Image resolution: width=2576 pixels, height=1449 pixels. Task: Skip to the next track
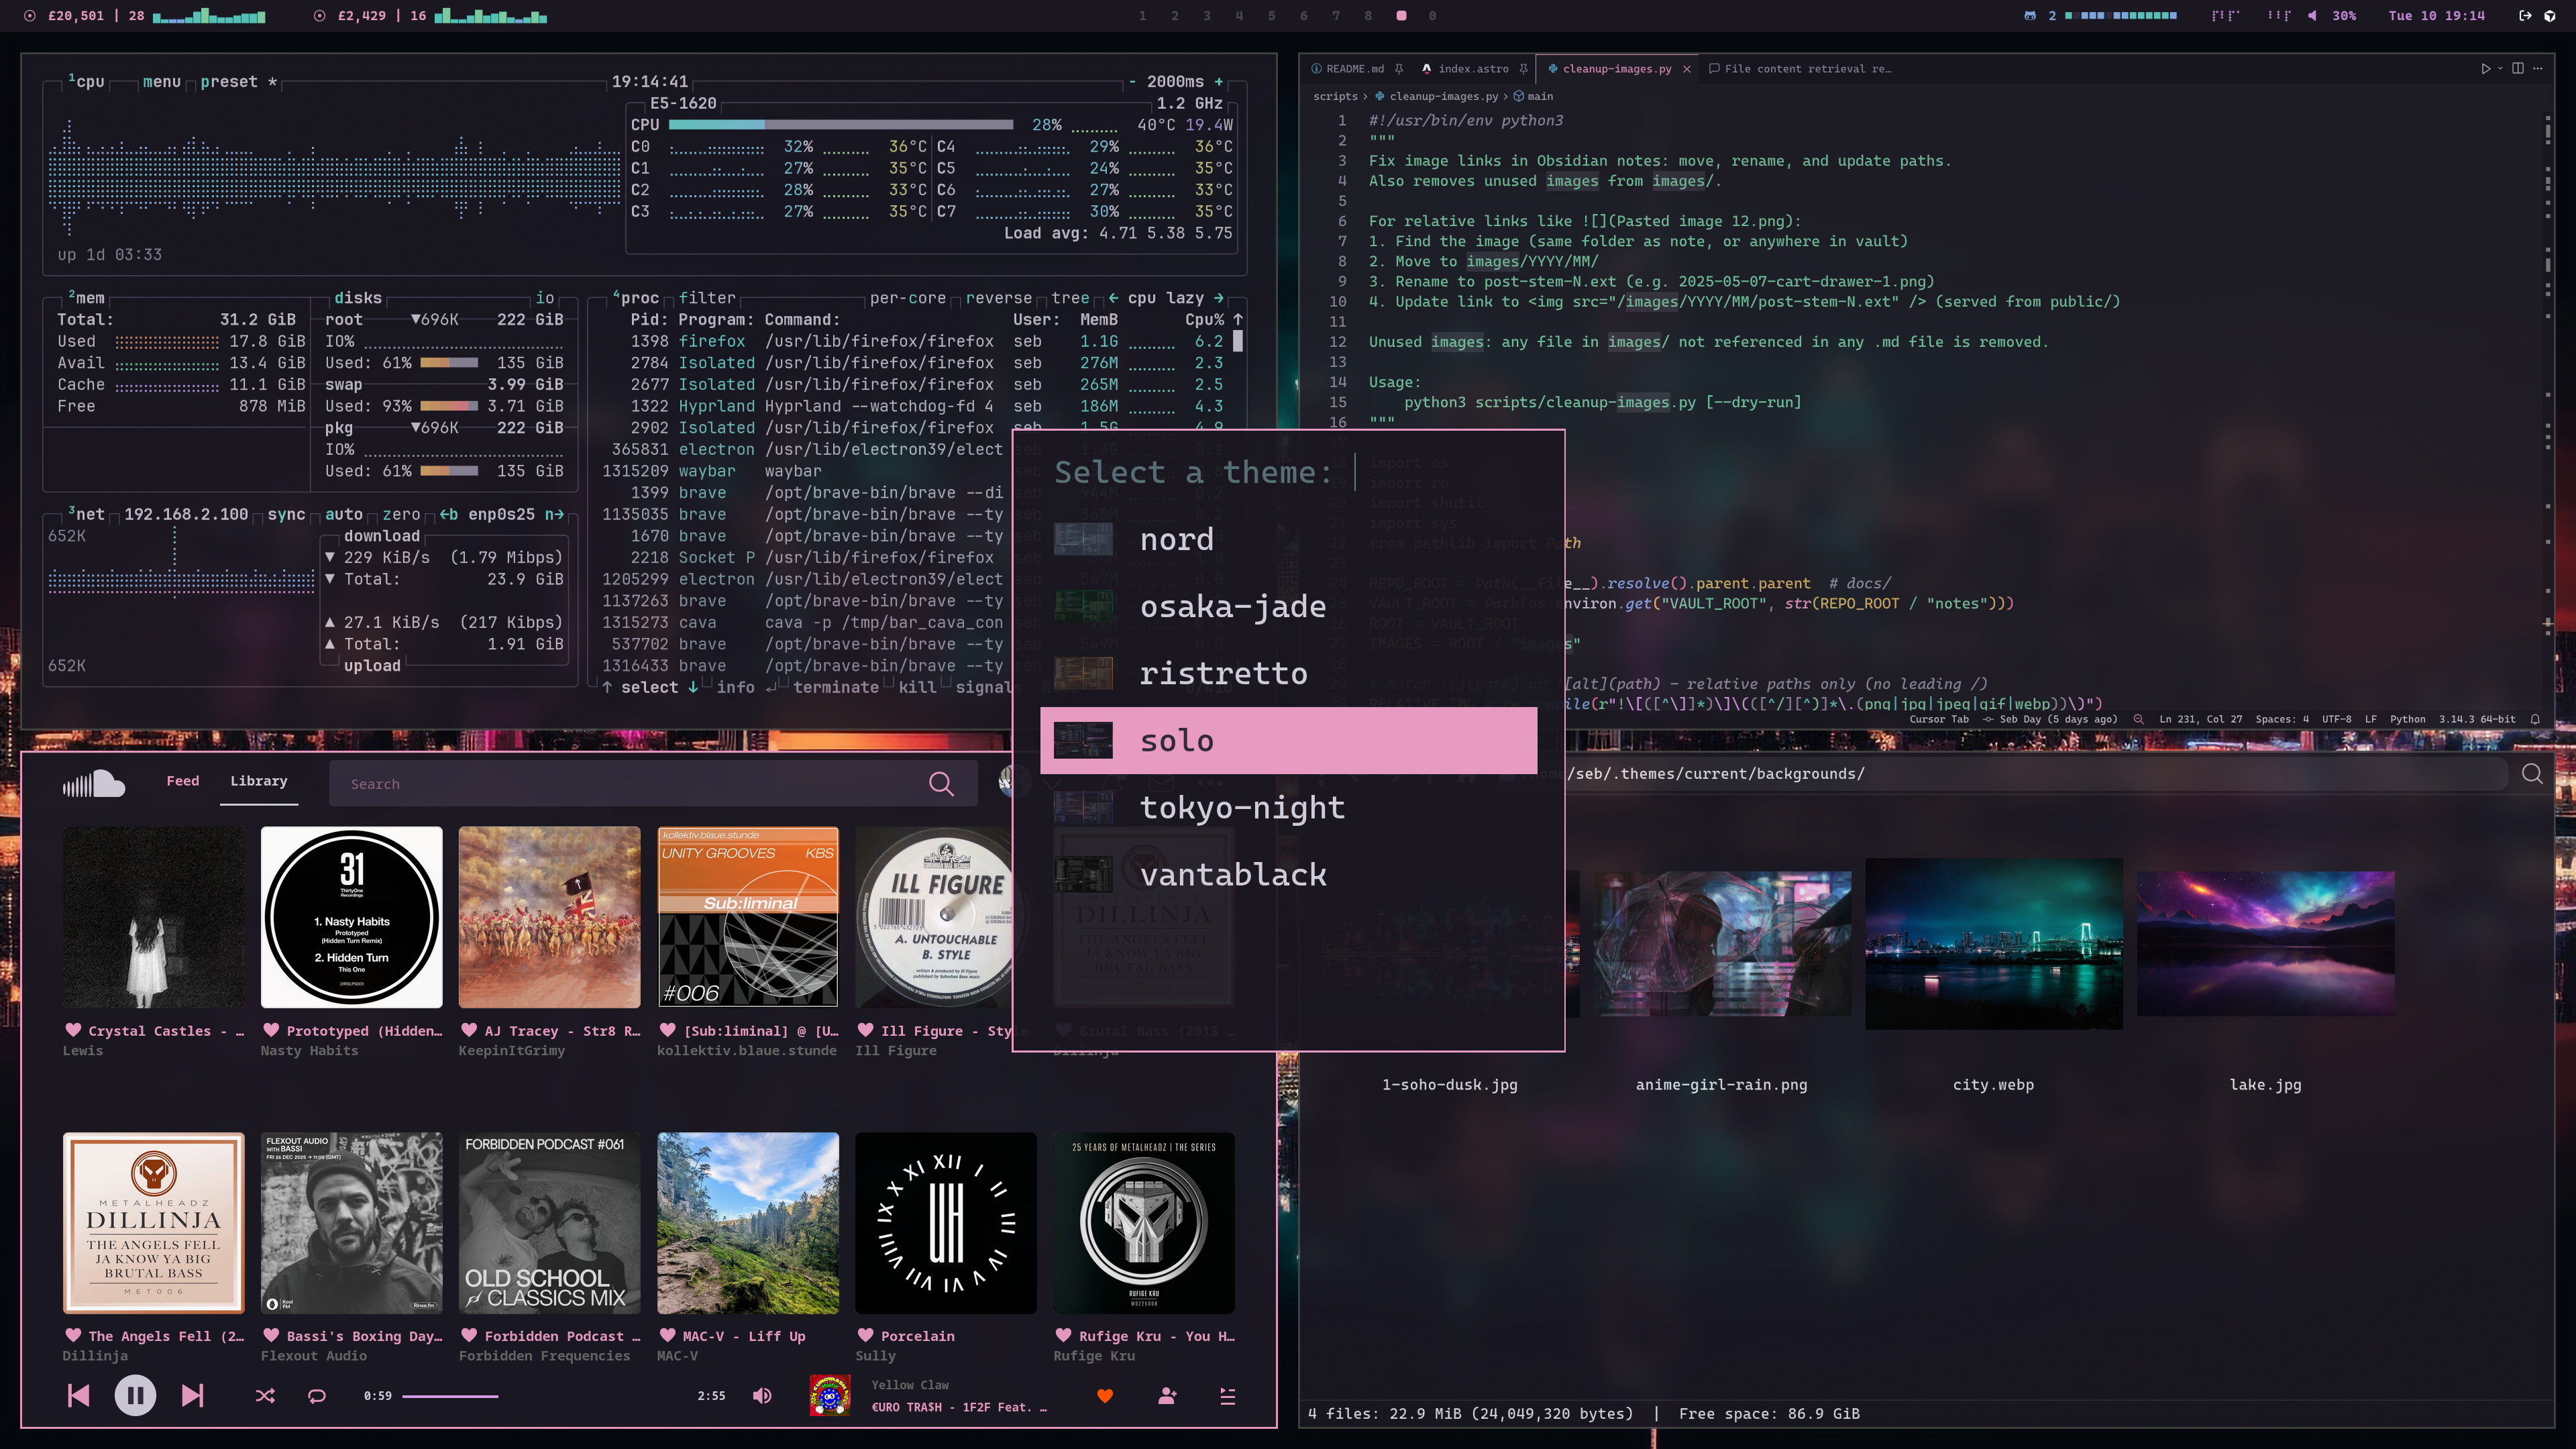pyautogui.click(x=192, y=1395)
